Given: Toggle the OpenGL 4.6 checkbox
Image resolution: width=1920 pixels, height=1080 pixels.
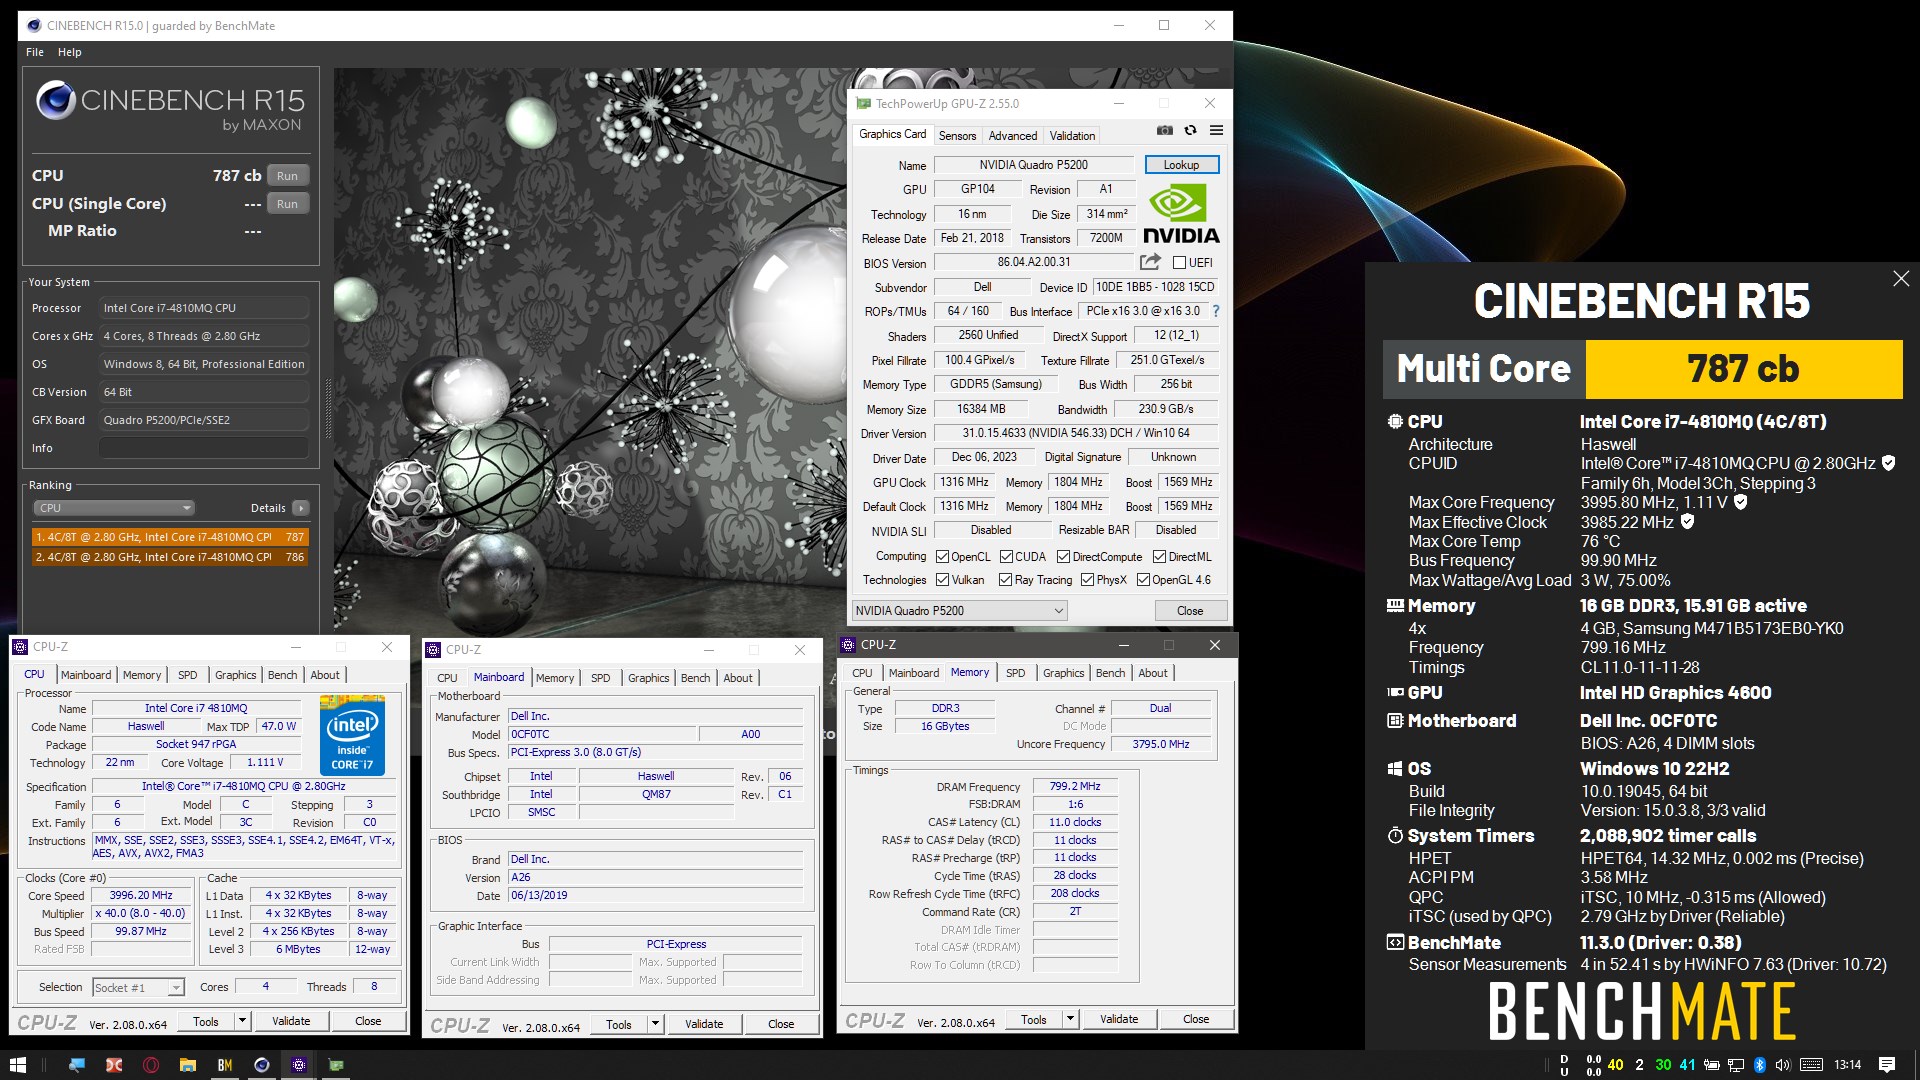Looking at the screenshot, I should (x=1143, y=580).
